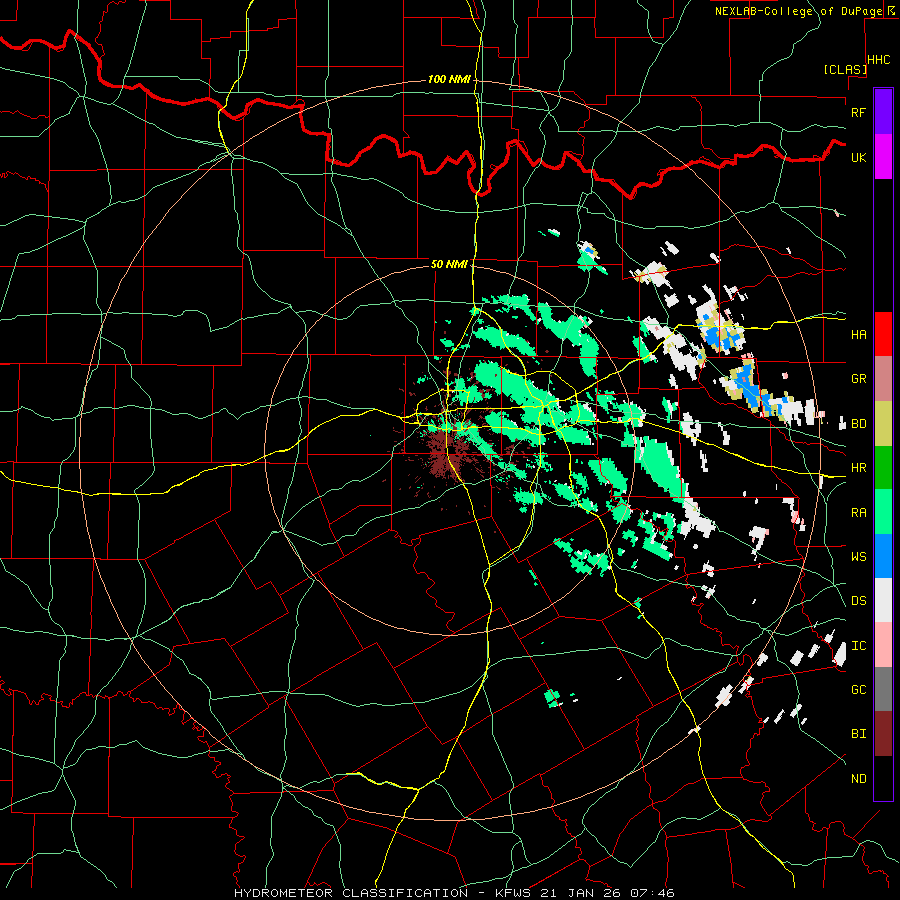Click the 'GC' legend label
900x900 pixels.
[858, 690]
